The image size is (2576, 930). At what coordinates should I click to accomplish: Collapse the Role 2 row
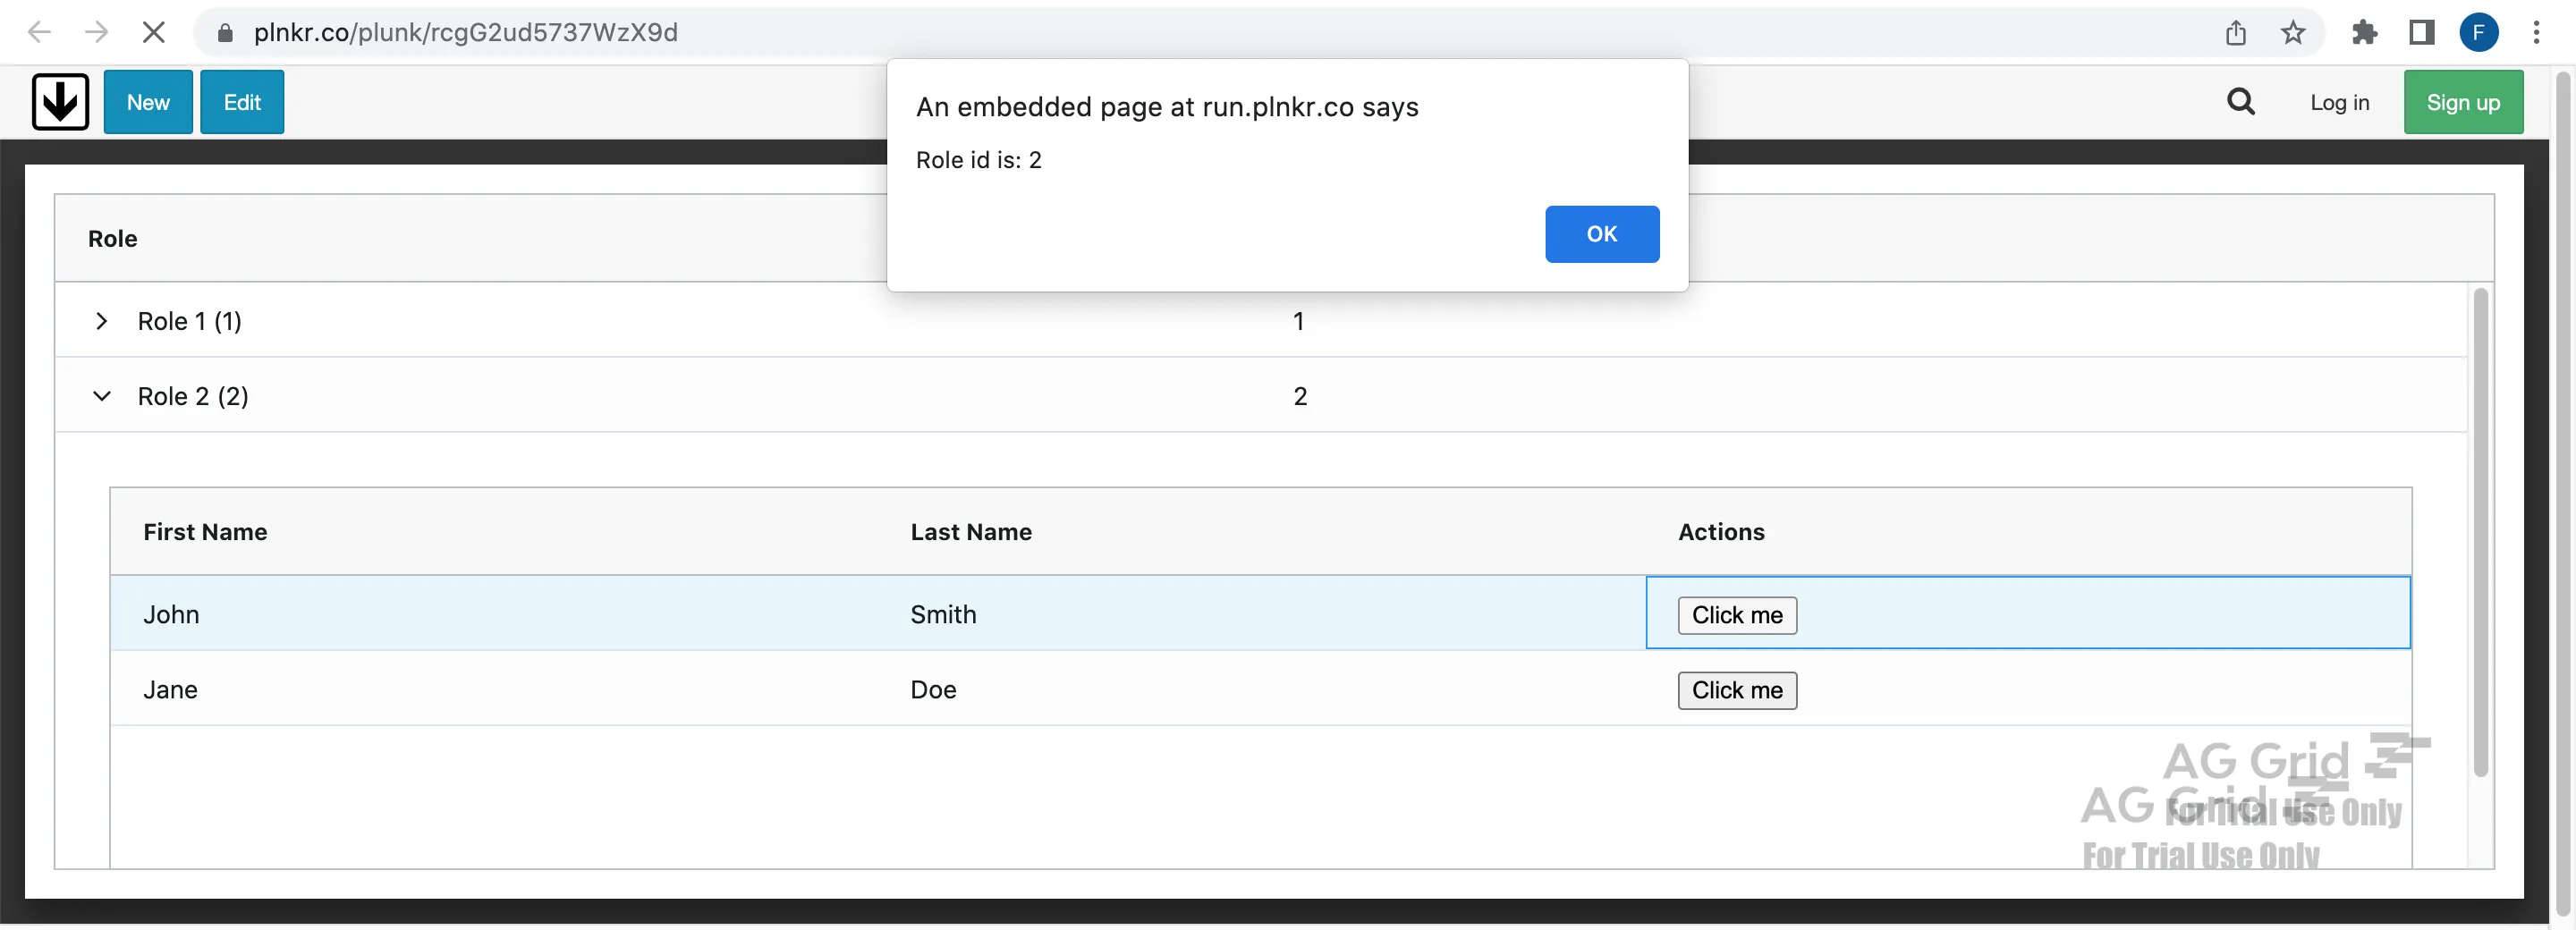point(101,396)
